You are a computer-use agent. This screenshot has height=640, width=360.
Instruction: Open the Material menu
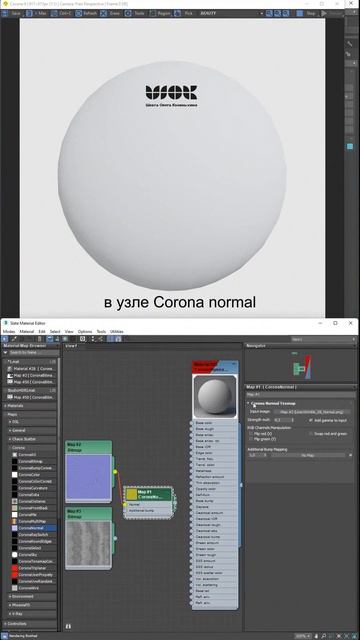tap(27, 331)
